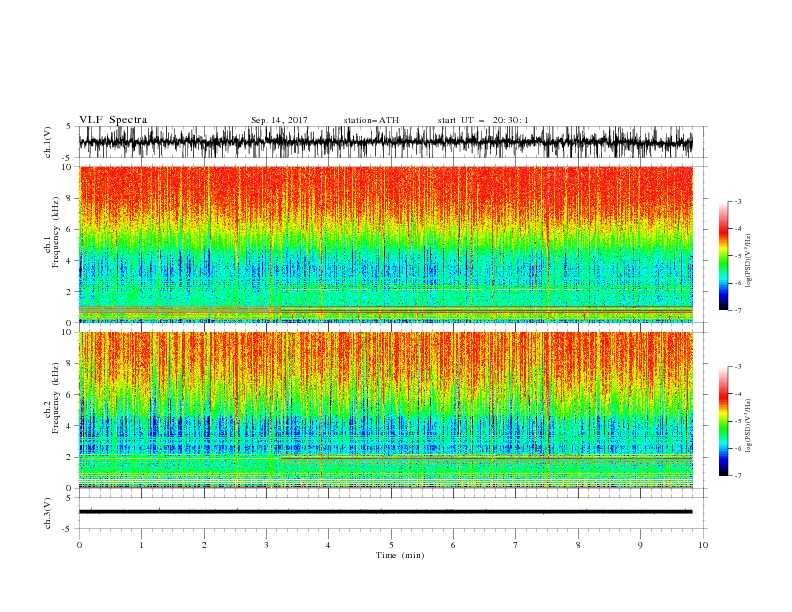792x612 pixels.
Task: Click the ch.1 voltage waveform trace
Action: coord(385,142)
